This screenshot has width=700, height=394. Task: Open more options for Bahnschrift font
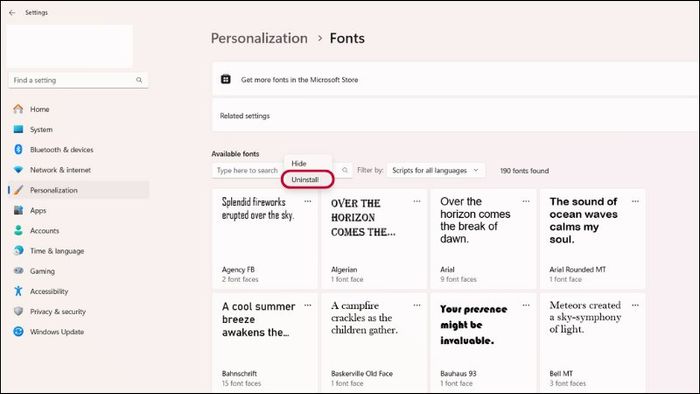(x=308, y=306)
